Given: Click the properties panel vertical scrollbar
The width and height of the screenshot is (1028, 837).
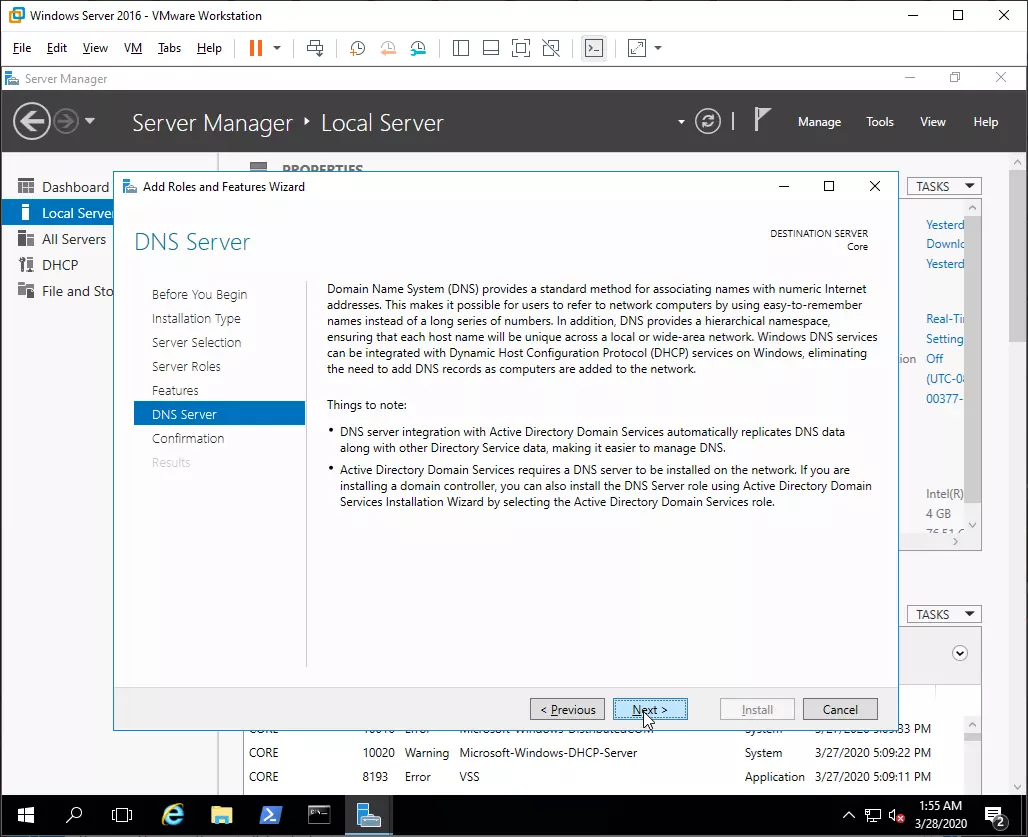Looking at the screenshot, I should [972, 357].
